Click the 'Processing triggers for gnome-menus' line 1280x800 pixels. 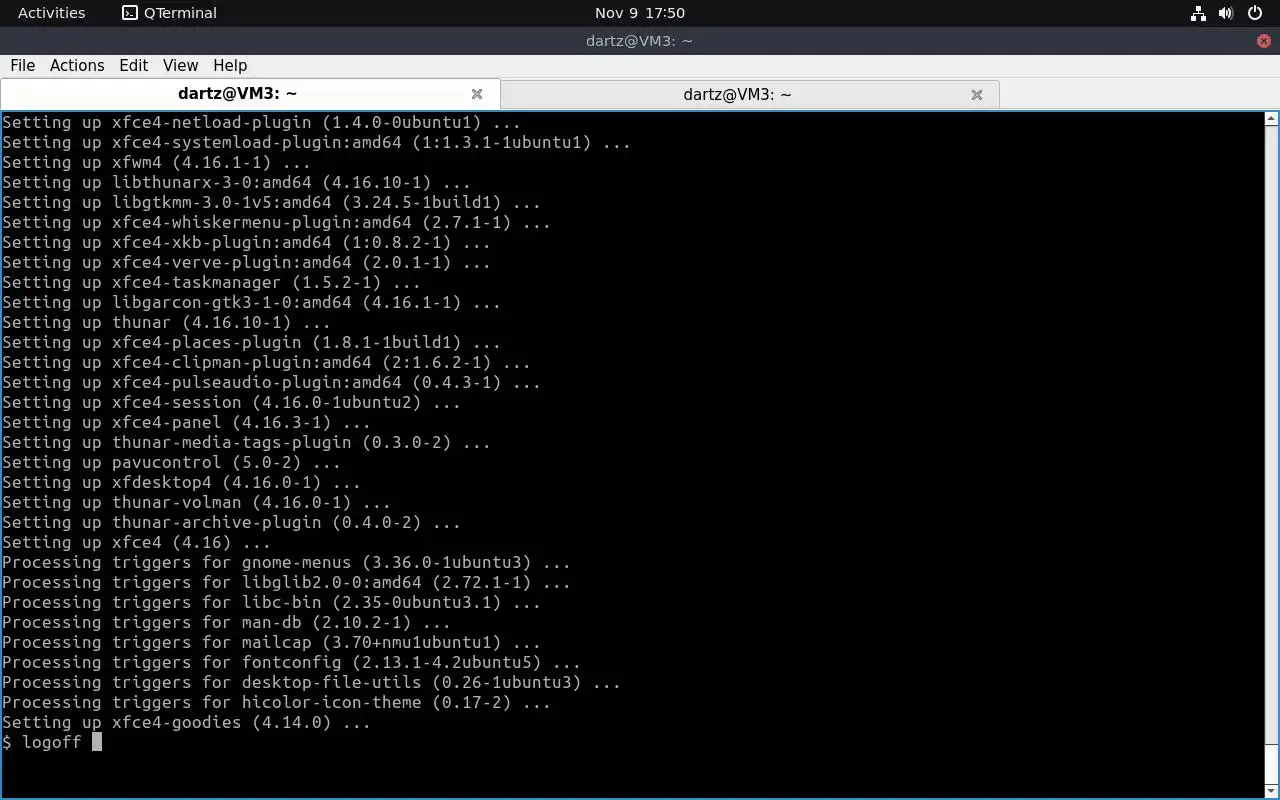click(x=286, y=562)
